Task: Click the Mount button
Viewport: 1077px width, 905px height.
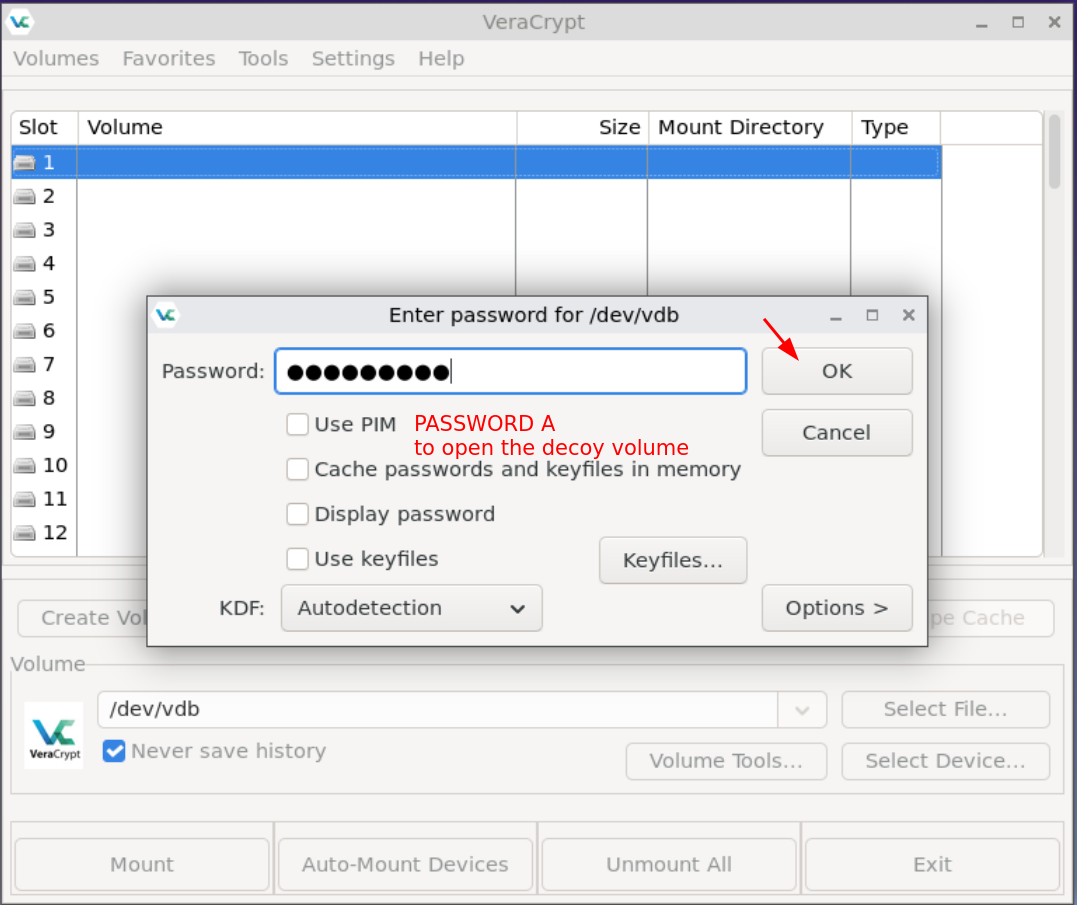Action: (x=142, y=864)
